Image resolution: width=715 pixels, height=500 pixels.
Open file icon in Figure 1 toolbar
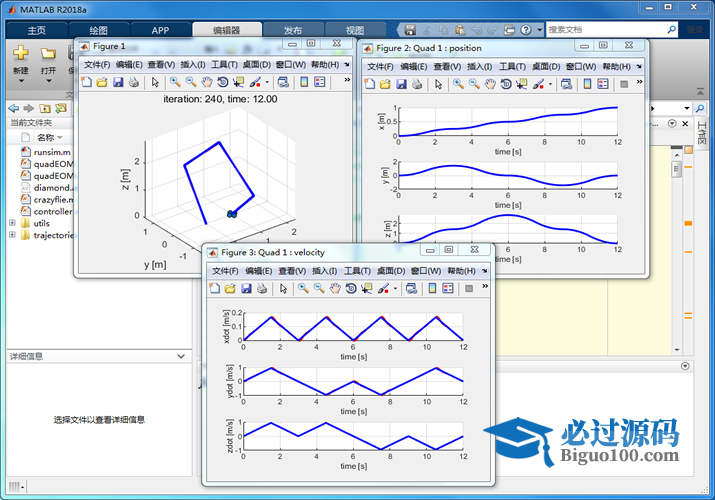tap(101, 83)
